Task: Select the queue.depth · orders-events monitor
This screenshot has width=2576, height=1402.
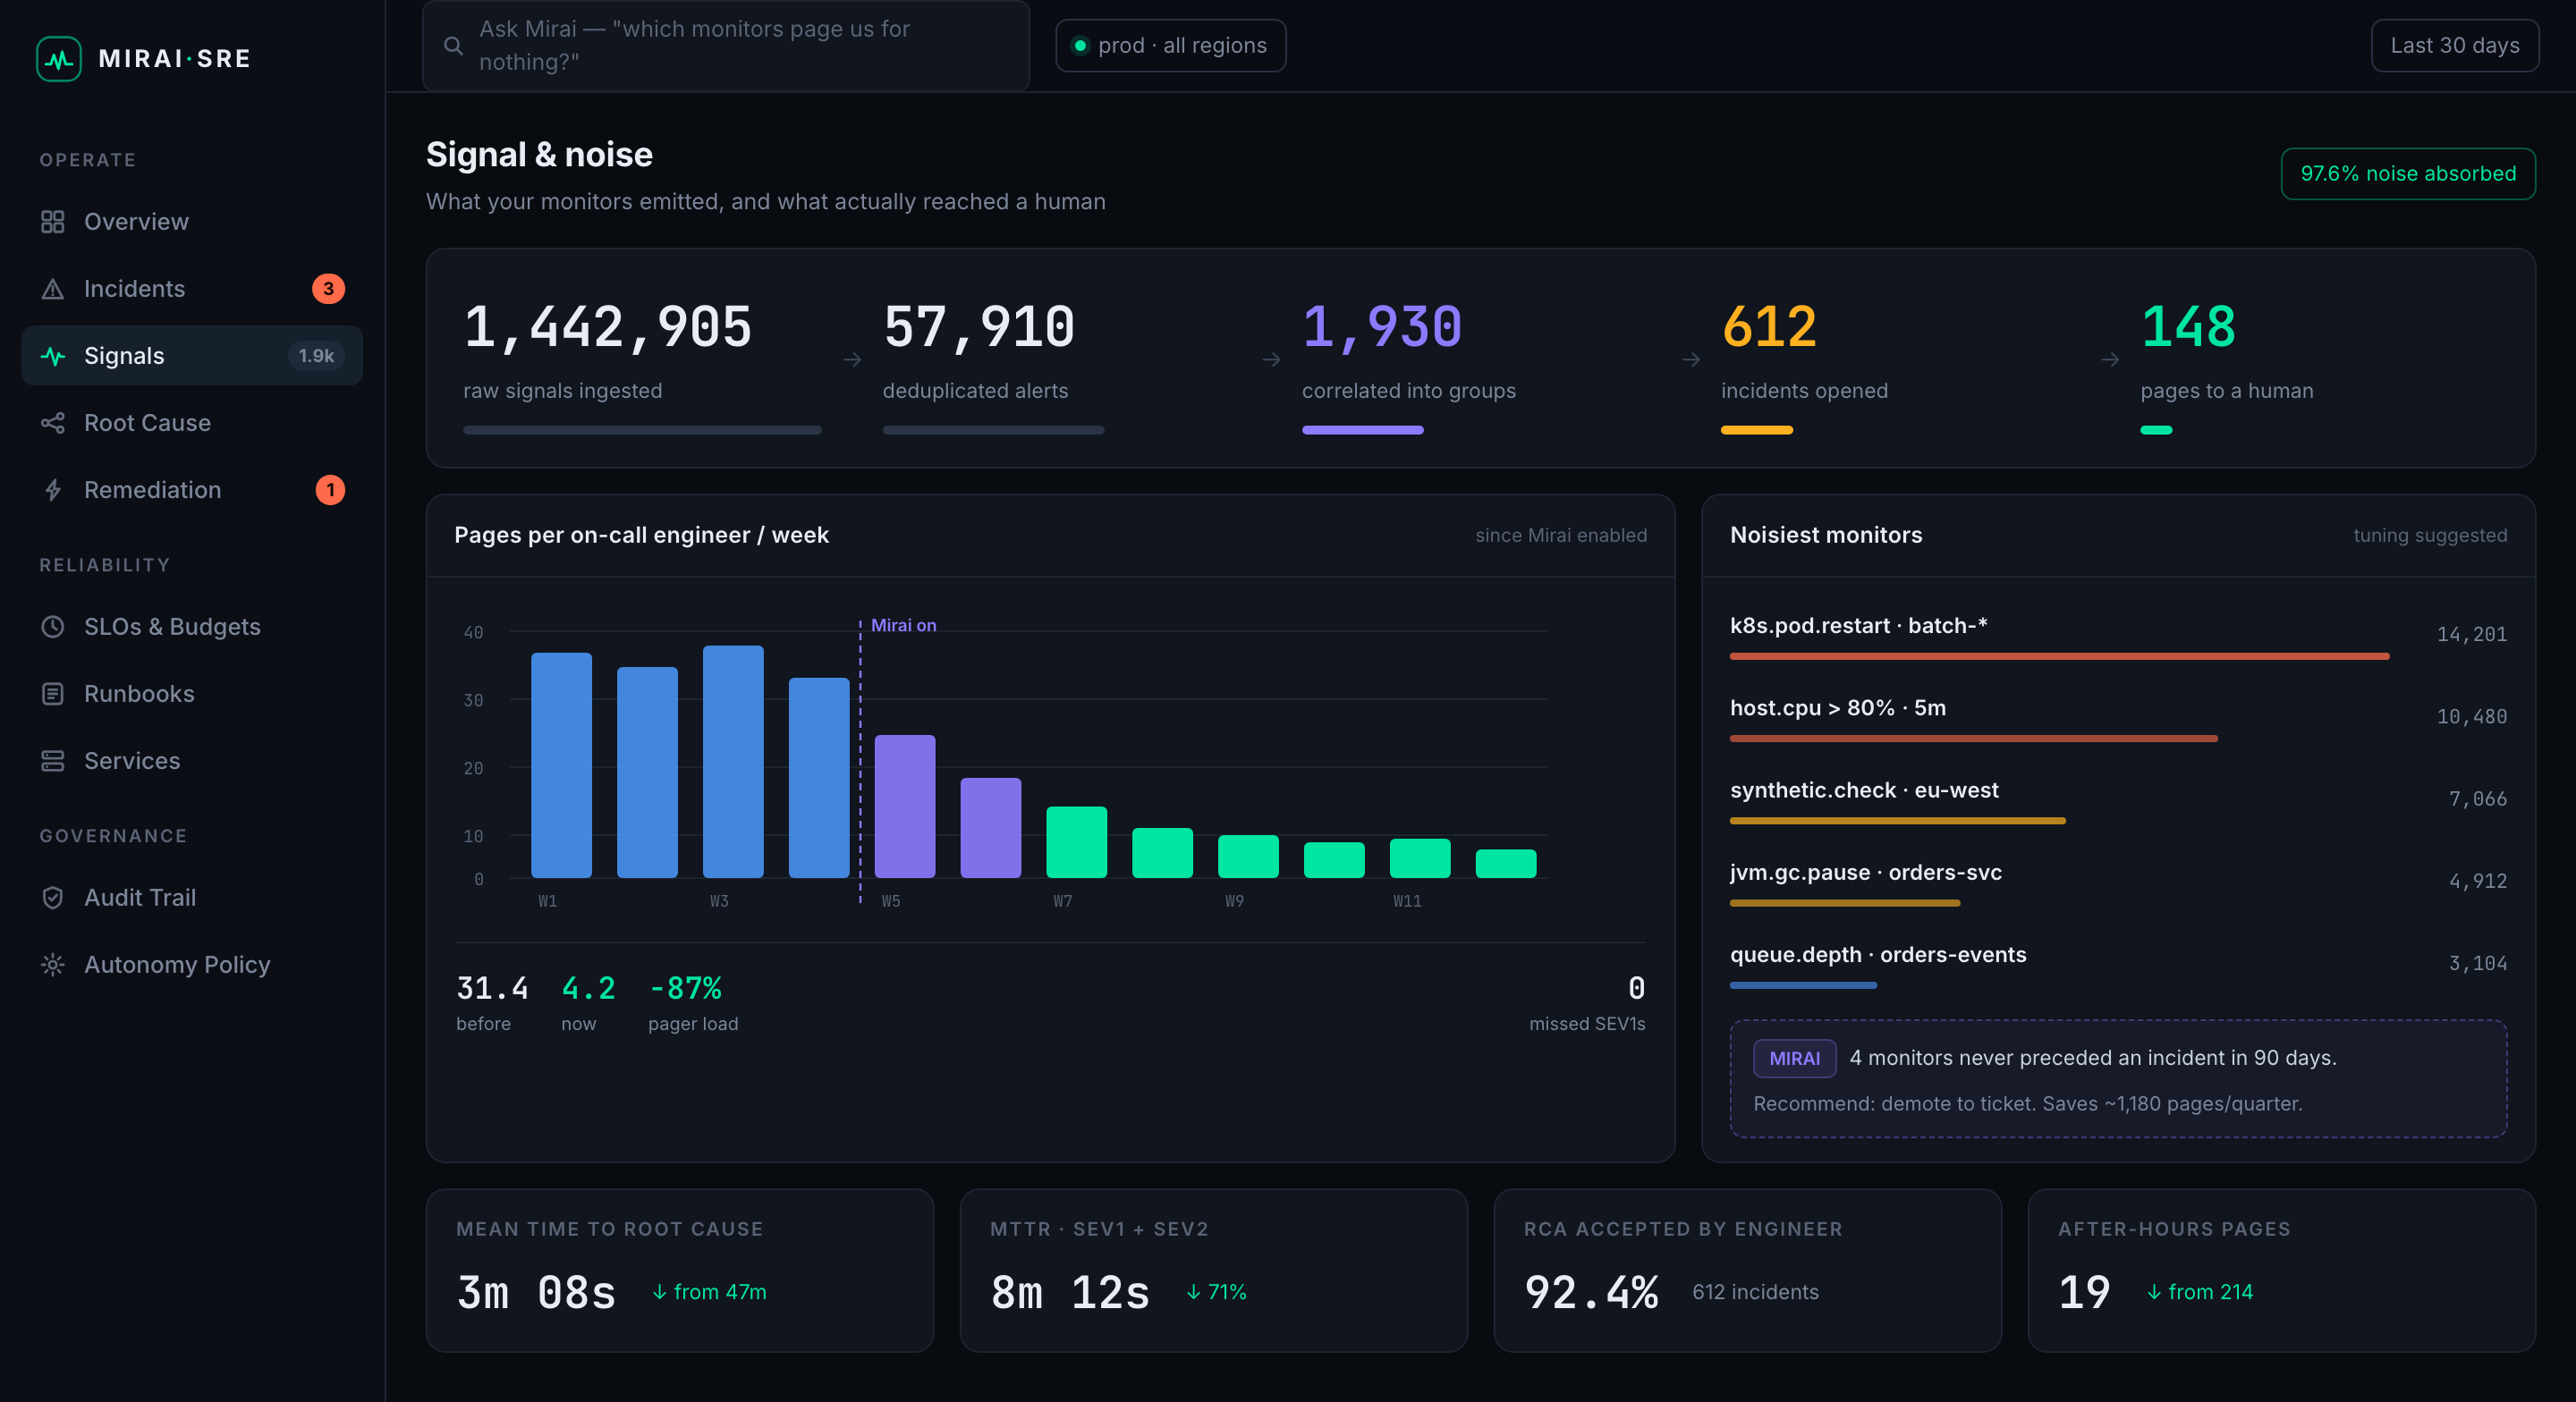Action: pos(2118,964)
